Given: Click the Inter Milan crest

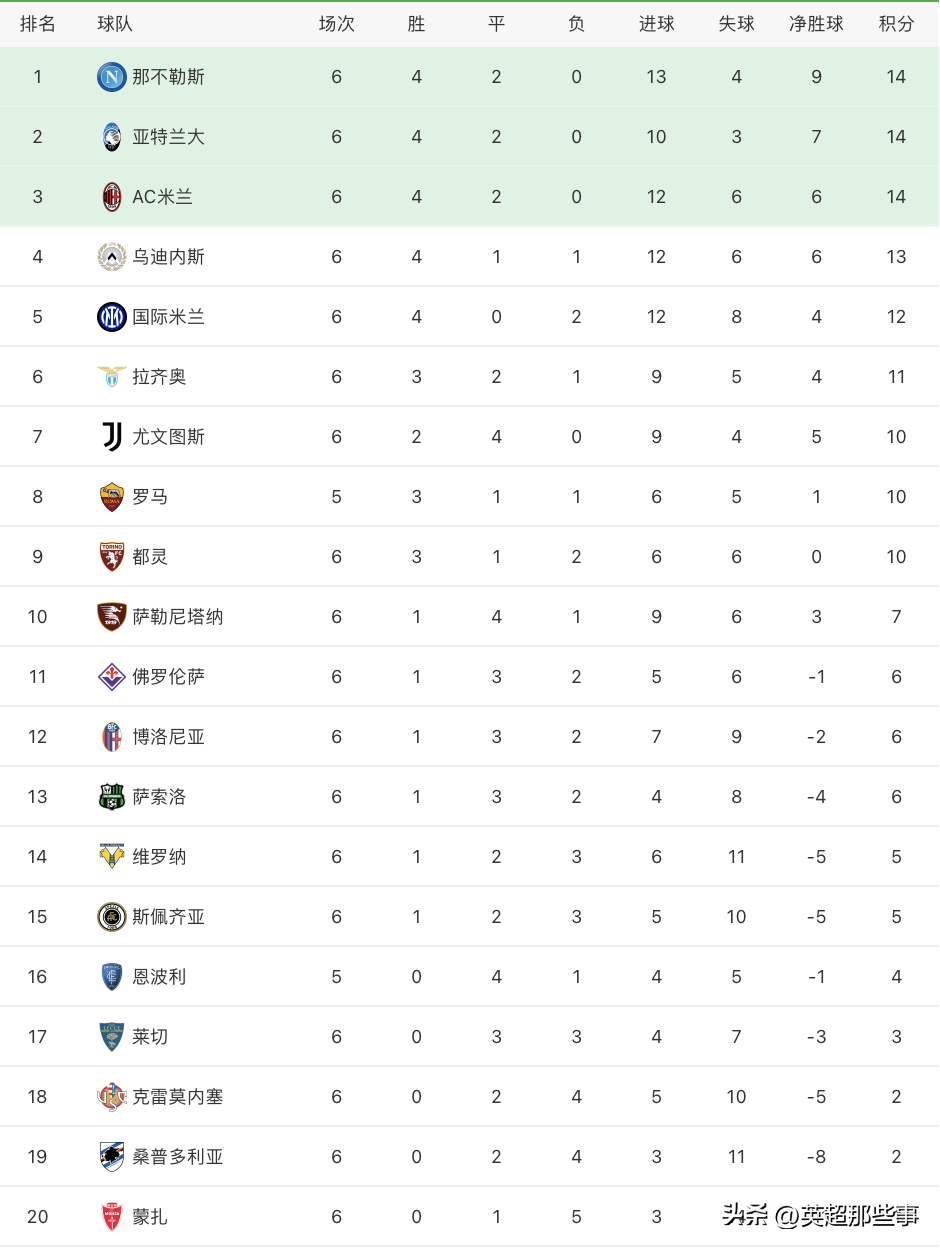Looking at the screenshot, I should click(x=112, y=317).
